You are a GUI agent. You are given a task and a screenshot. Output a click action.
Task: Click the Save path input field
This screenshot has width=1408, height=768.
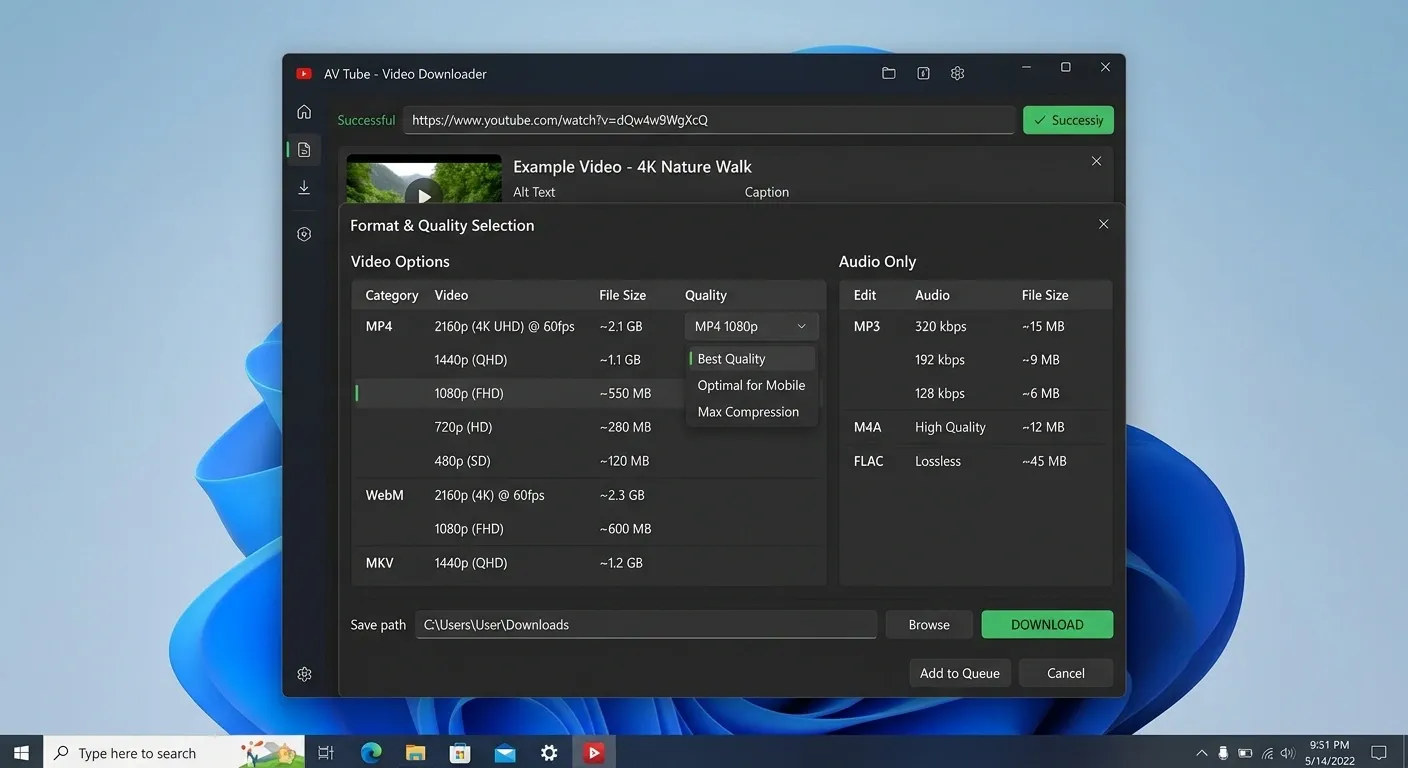click(x=646, y=625)
